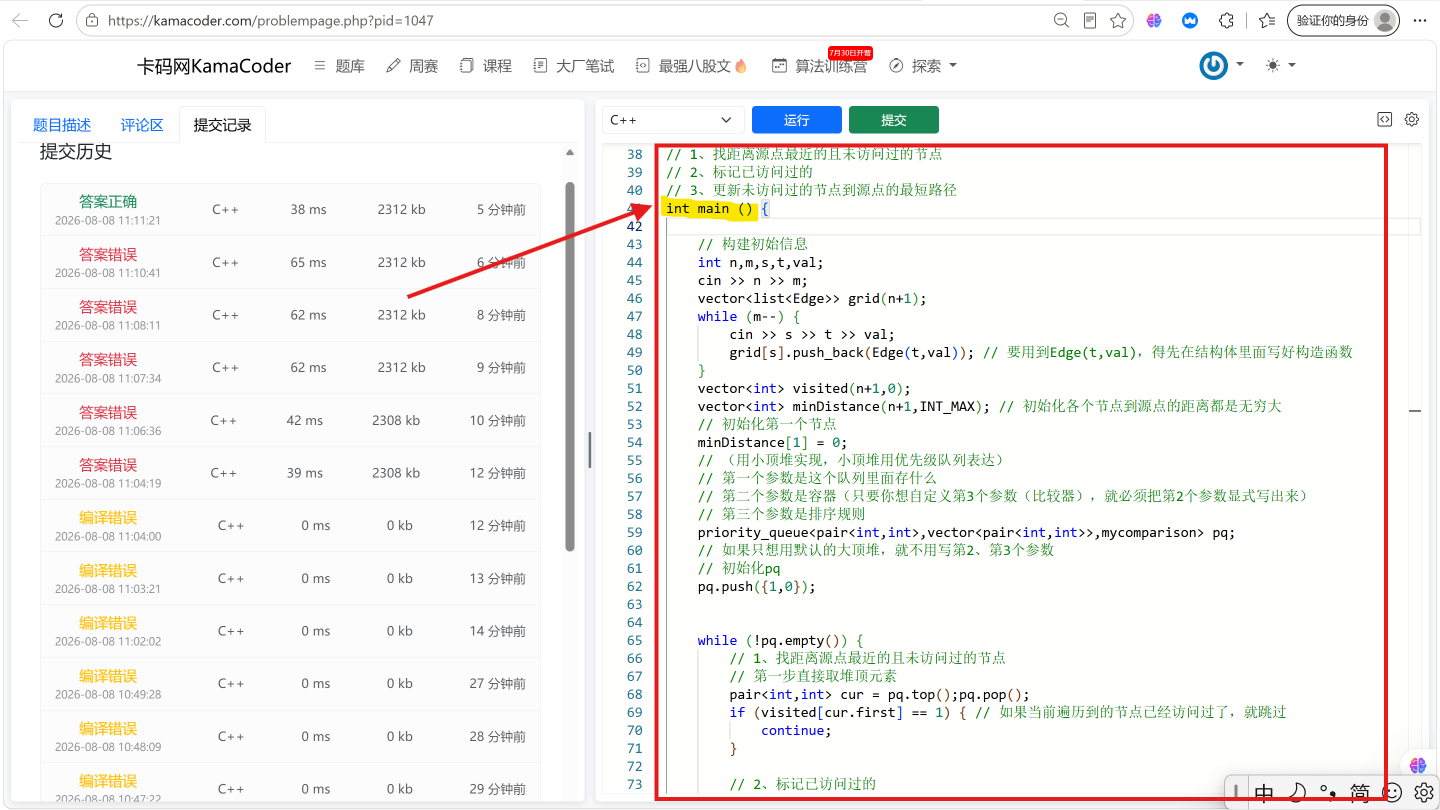Click the 卡码网KamaCoder site logo
Screen dimensions: 1440x810
tap(214, 65)
